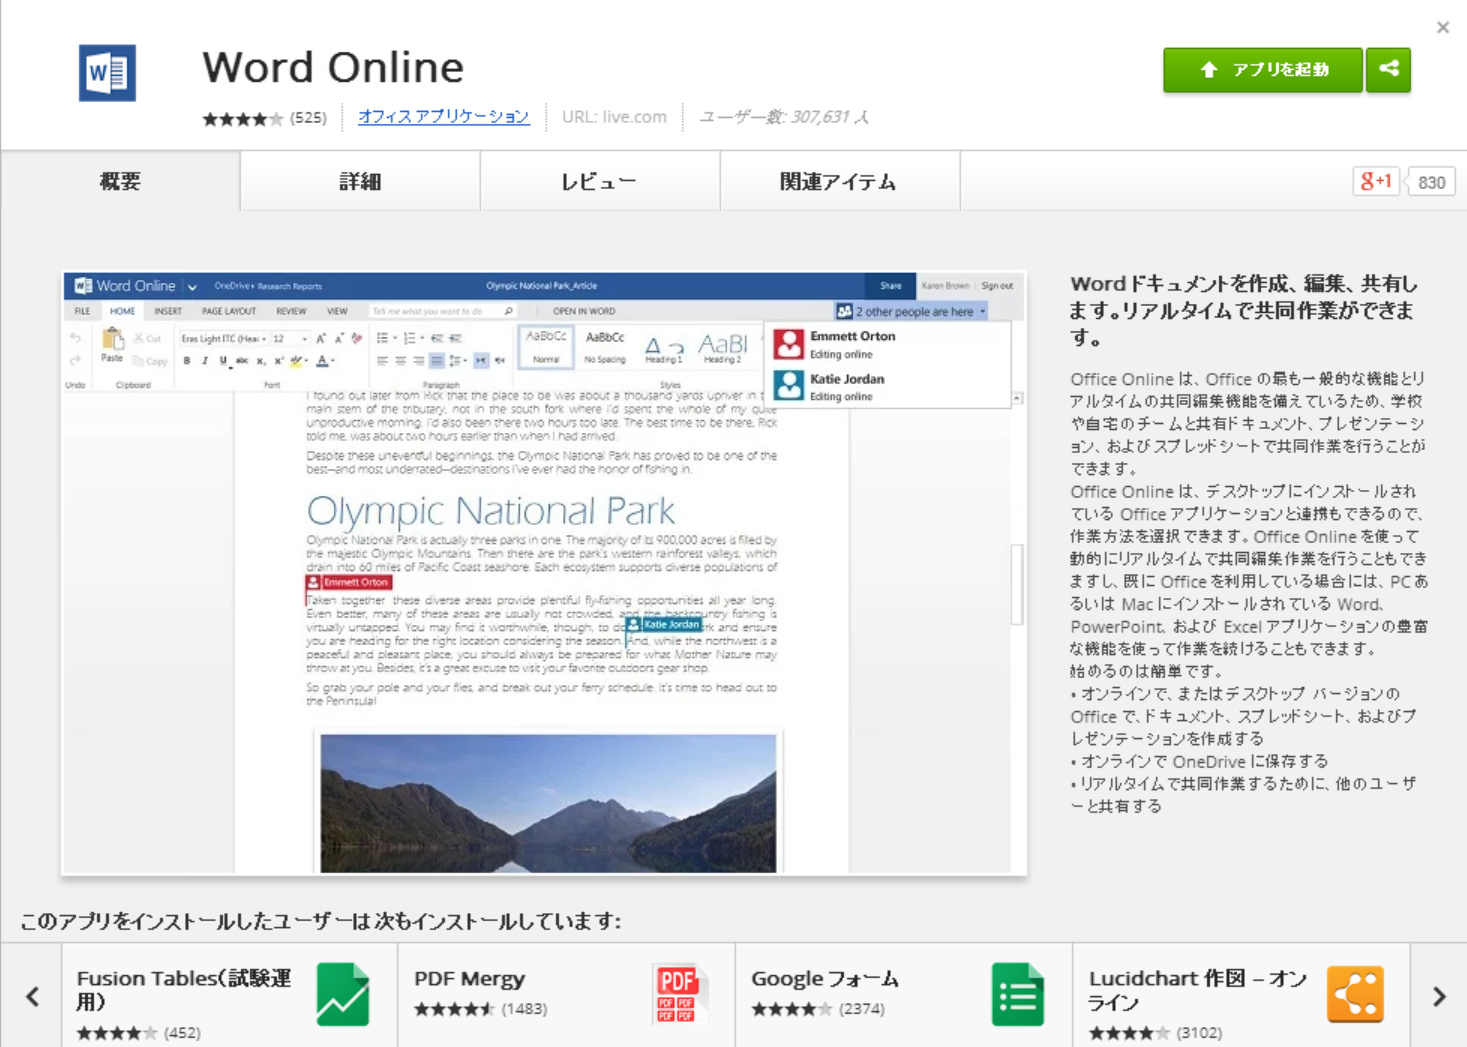Switch to the レビュー tab
The width and height of the screenshot is (1467, 1047).
coord(599,181)
